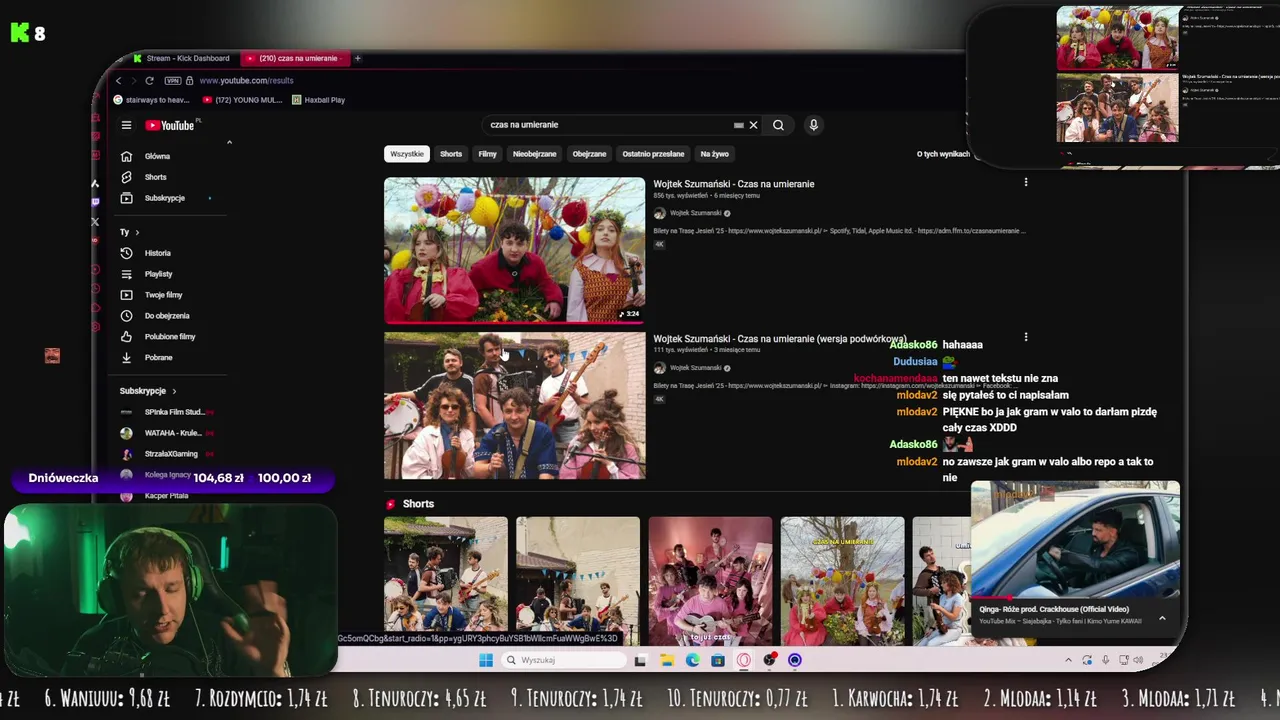Select the Filmy filter chip

tap(487, 154)
